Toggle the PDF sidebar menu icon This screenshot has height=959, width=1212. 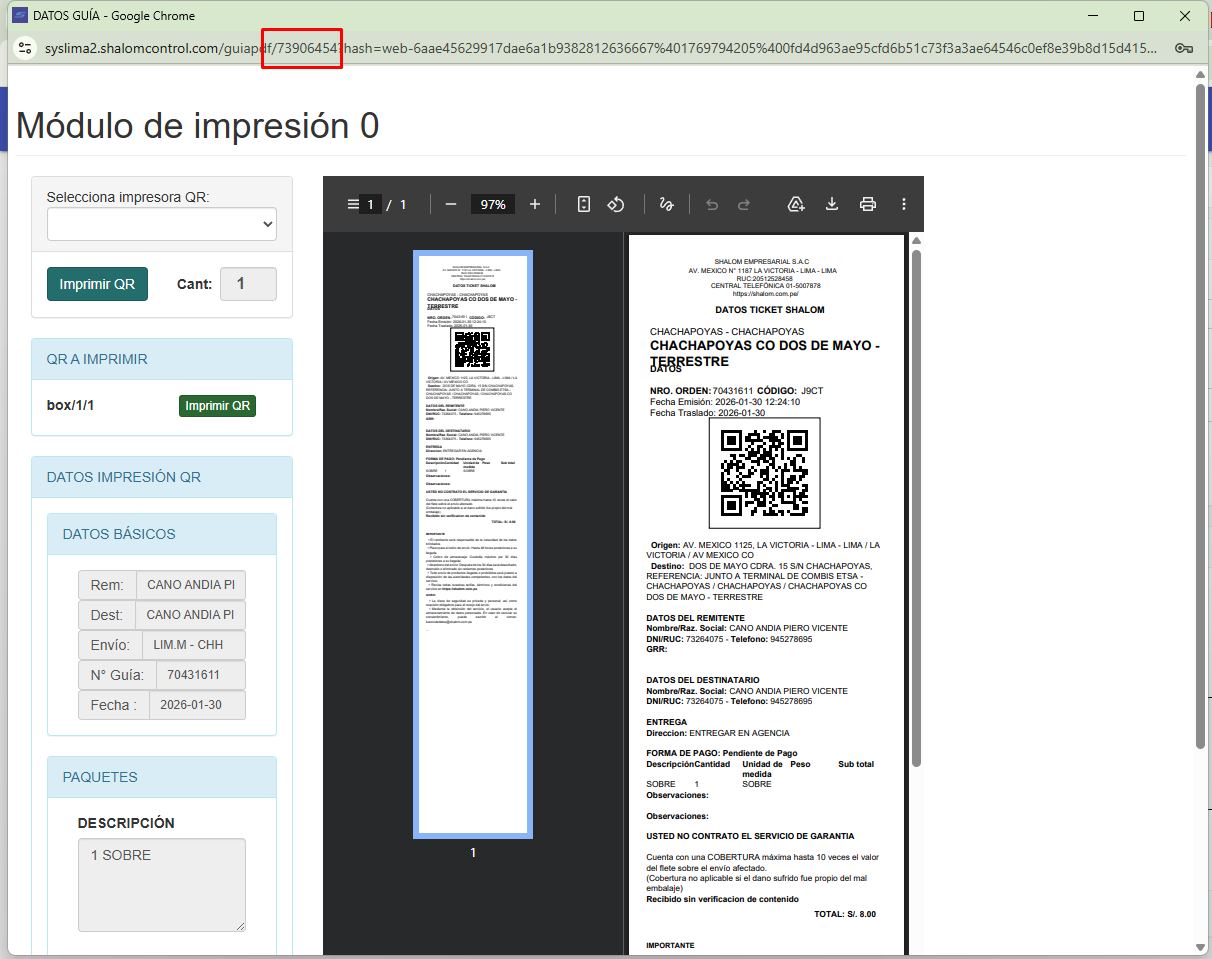[x=352, y=204]
